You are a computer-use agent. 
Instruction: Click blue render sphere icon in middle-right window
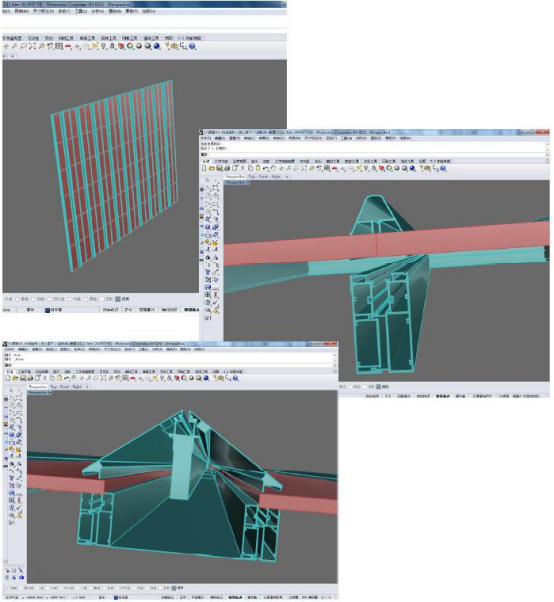(x=412, y=168)
